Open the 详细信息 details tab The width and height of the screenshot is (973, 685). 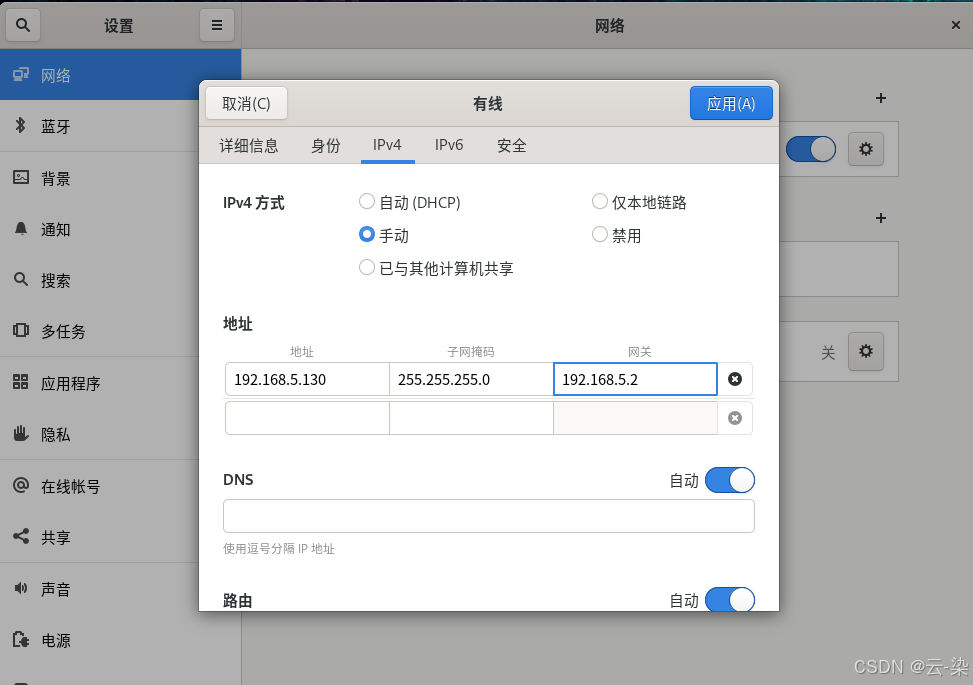pyautogui.click(x=249, y=146)
